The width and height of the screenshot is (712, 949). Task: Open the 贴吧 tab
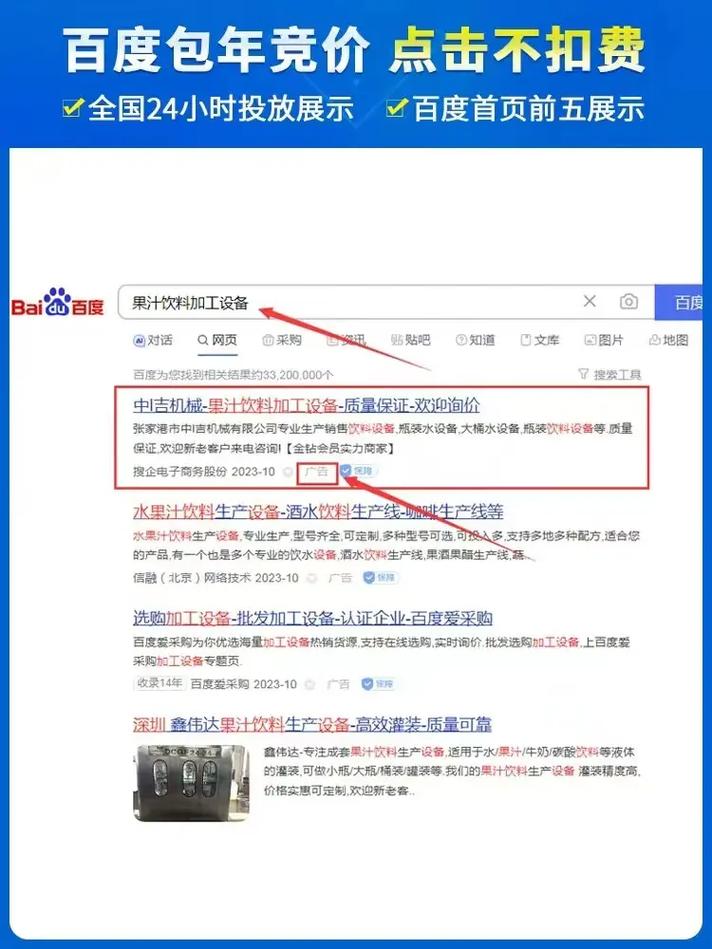pos(410,340)
